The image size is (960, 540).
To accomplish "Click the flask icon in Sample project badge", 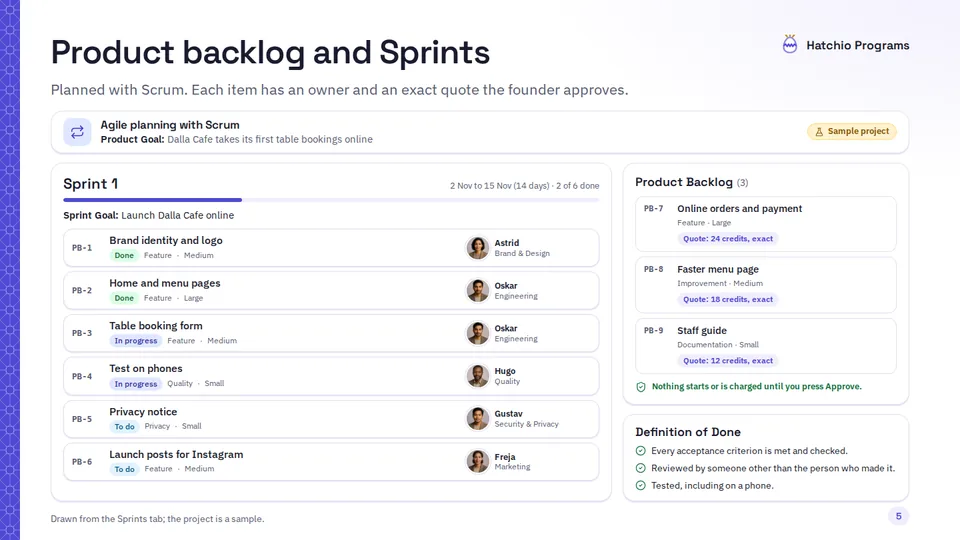I will pyautogui.click(x=819, y=132).
